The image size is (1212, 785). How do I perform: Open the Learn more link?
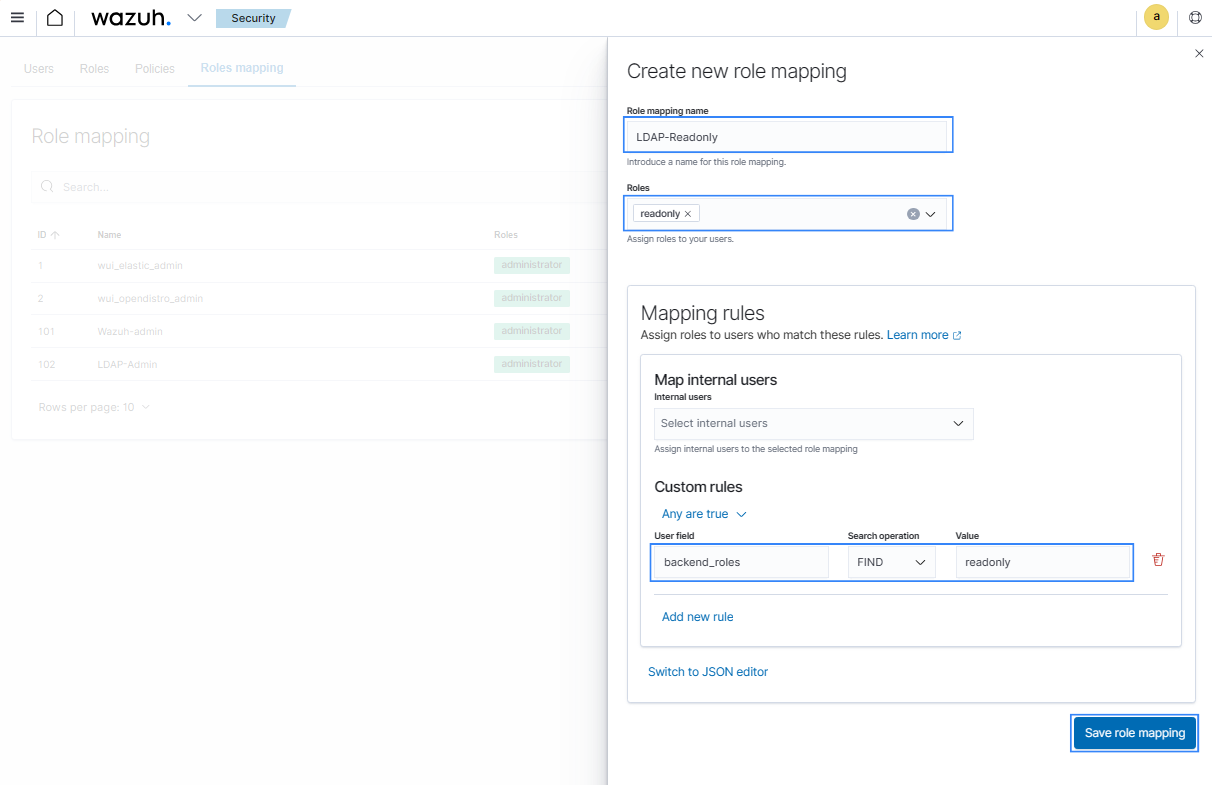(x=924, y=335)
